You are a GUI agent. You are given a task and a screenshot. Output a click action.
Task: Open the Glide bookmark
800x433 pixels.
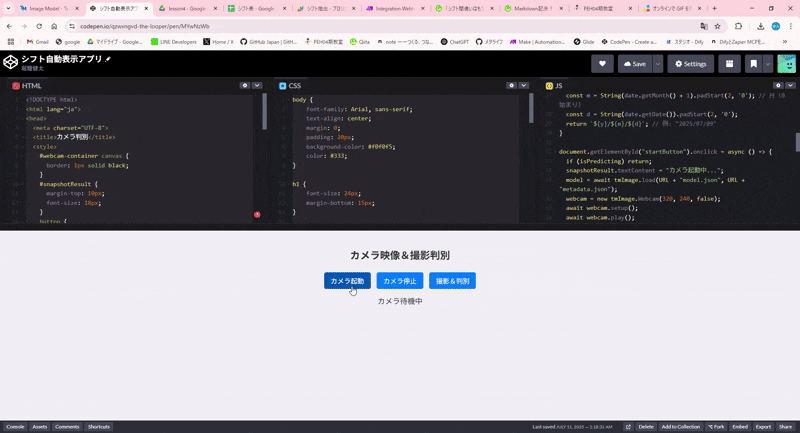584,42
